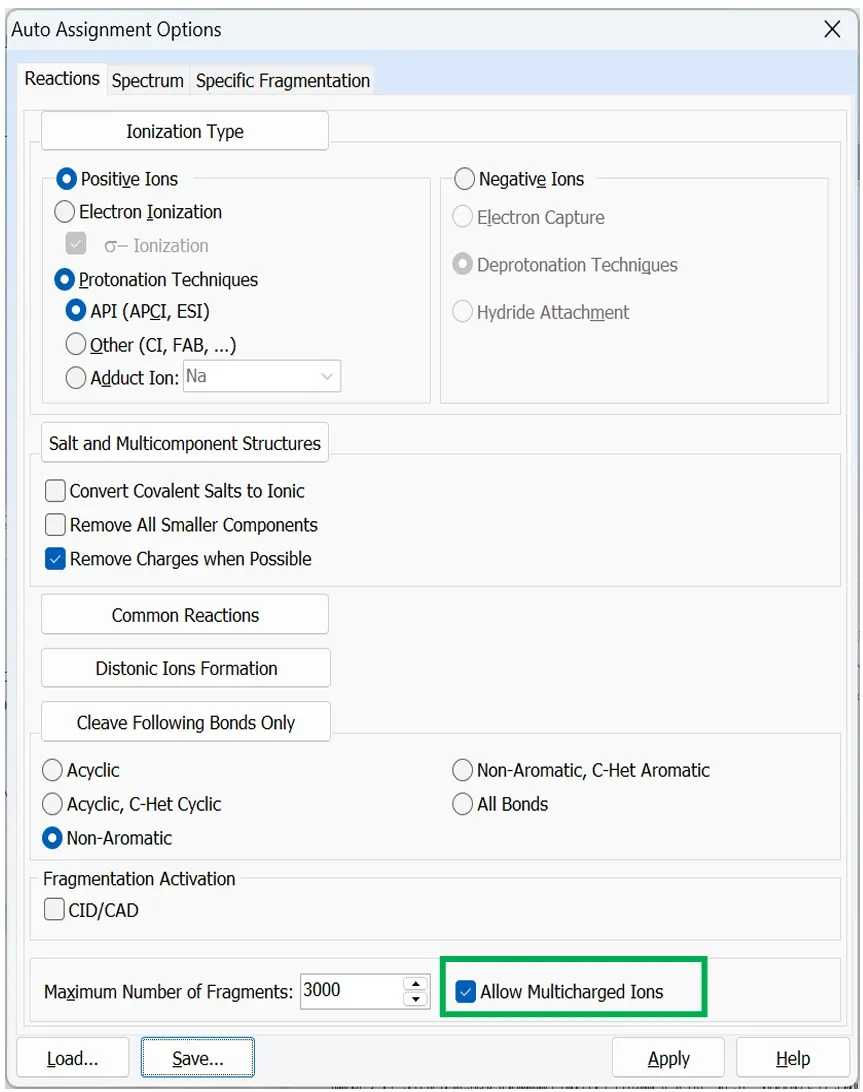Select All Bonds cleavage option
Viewport: 863px width, 1092px height.
coord(462,804)
